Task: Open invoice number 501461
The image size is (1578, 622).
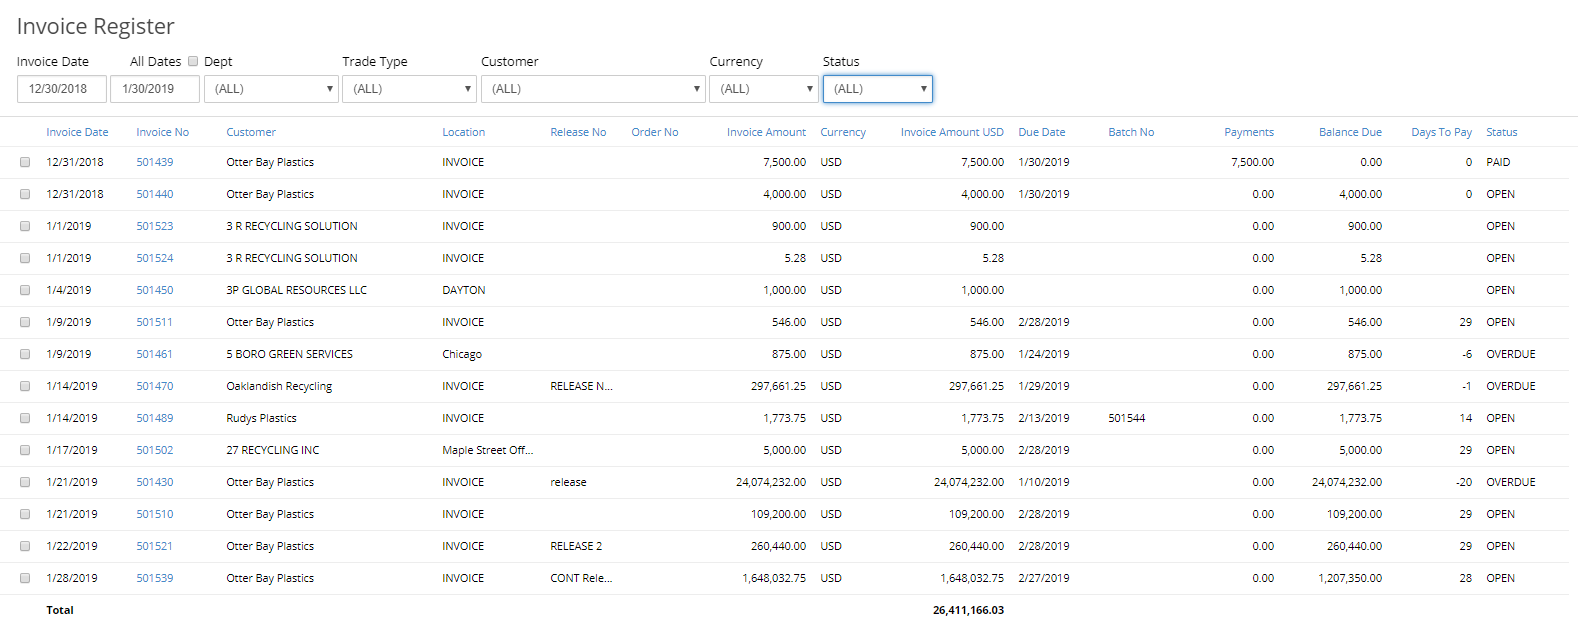Action: [155, 354]
